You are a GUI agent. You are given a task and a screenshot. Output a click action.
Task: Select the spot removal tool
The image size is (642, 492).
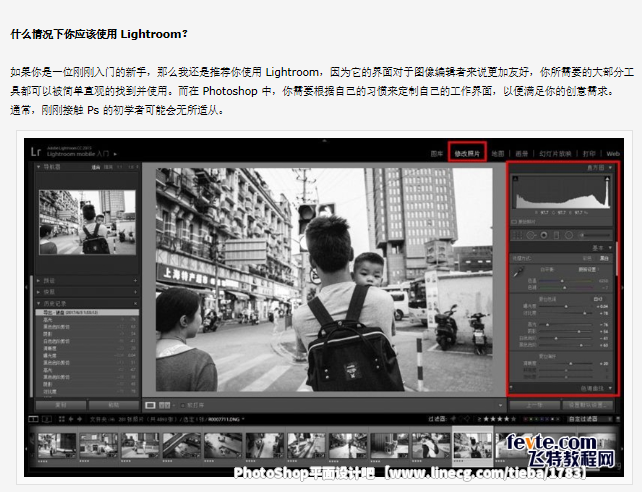pyautogui.click(x=531, y=235)
